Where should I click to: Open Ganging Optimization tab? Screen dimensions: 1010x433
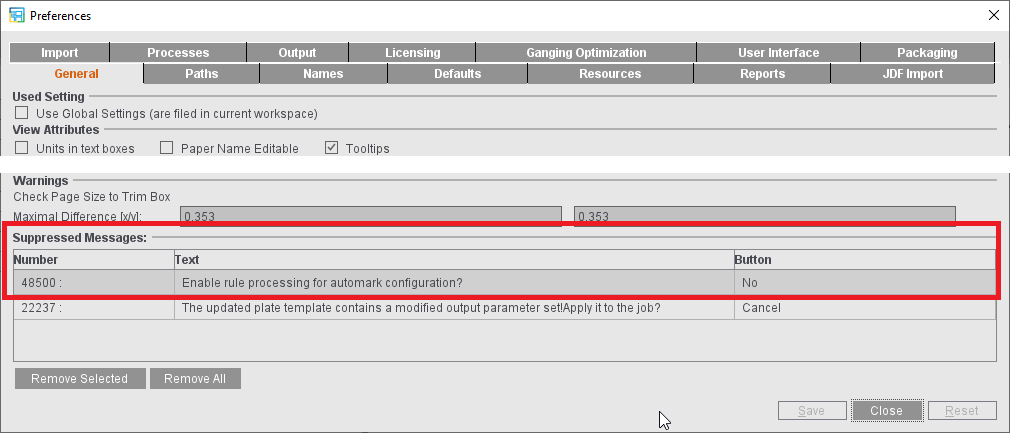(x=586, y=53)
